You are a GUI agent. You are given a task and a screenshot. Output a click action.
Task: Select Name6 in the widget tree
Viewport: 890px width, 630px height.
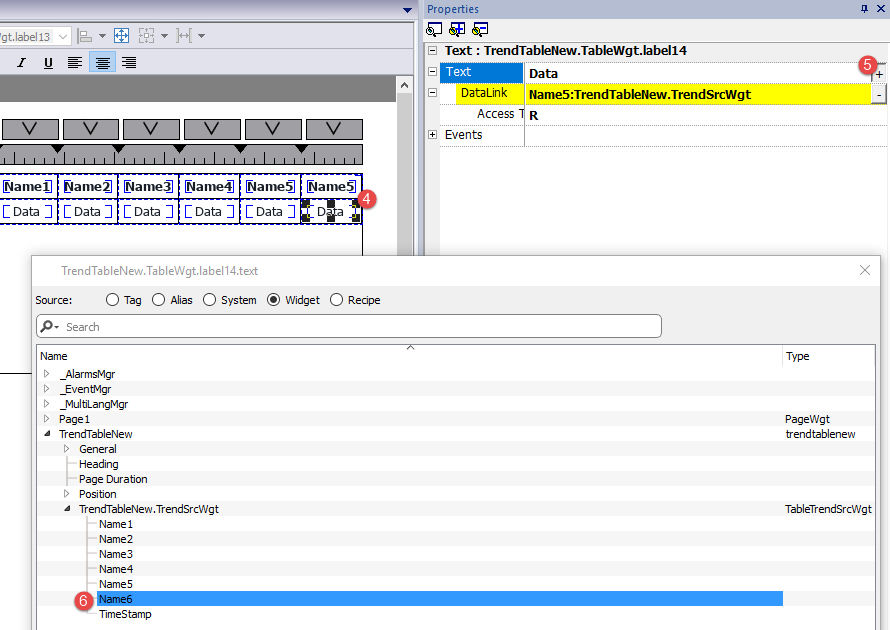115,599
